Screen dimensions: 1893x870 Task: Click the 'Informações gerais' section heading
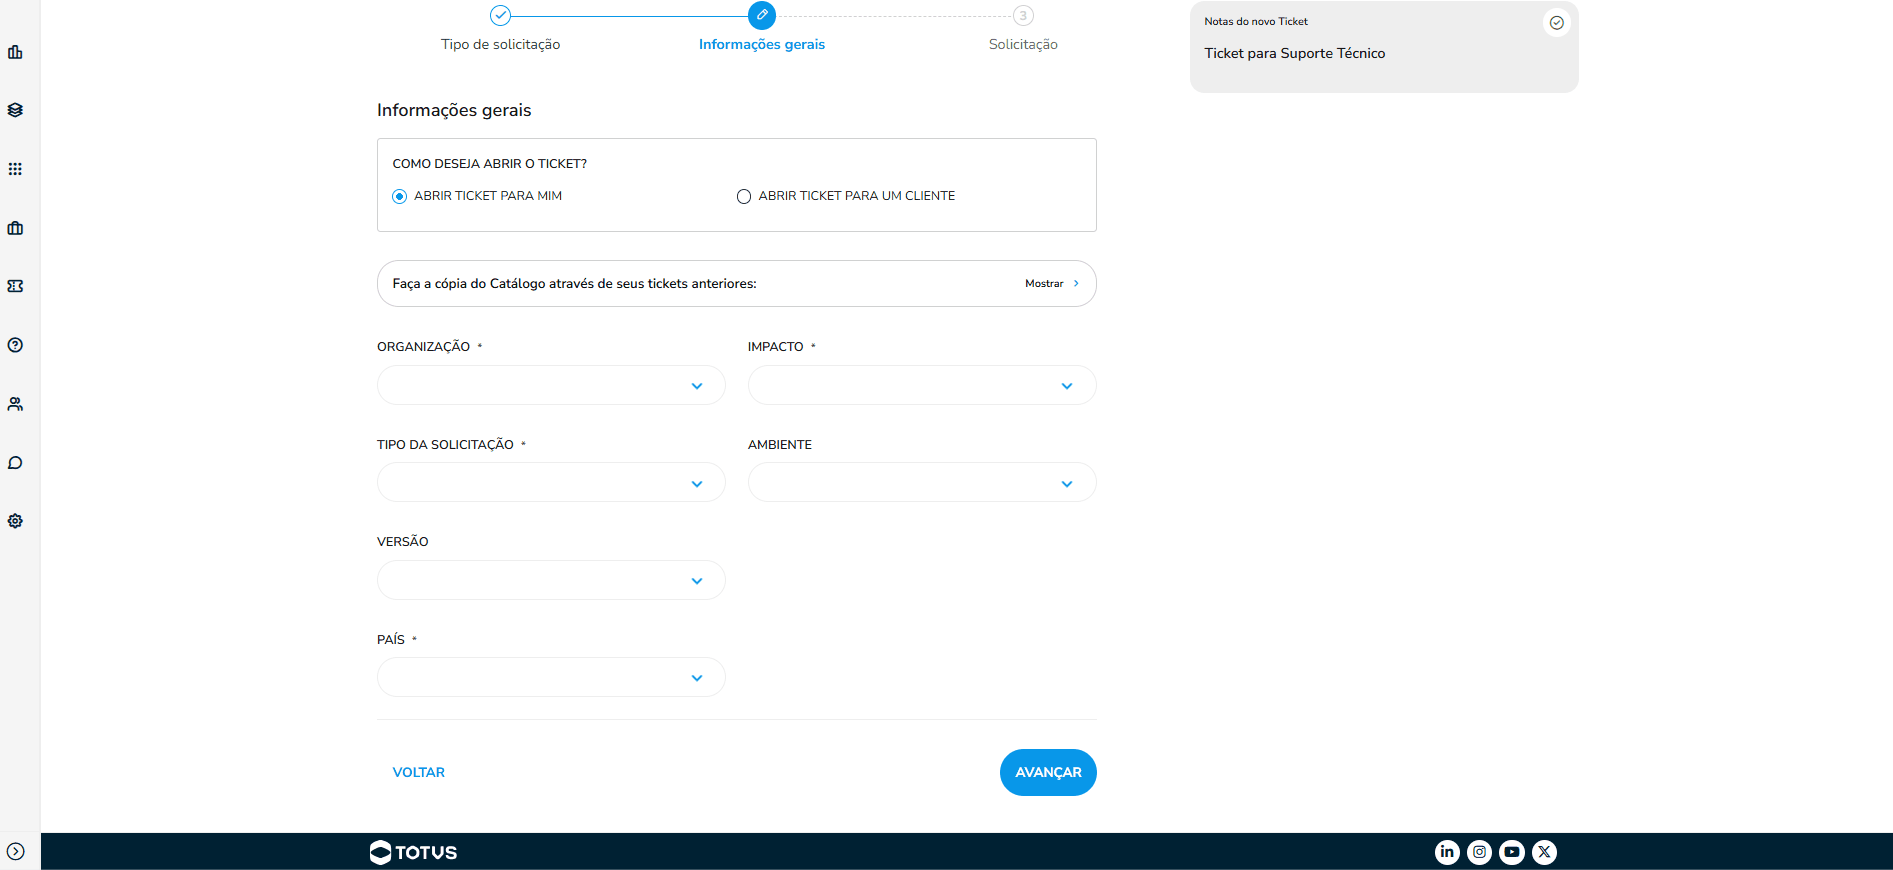454,110
